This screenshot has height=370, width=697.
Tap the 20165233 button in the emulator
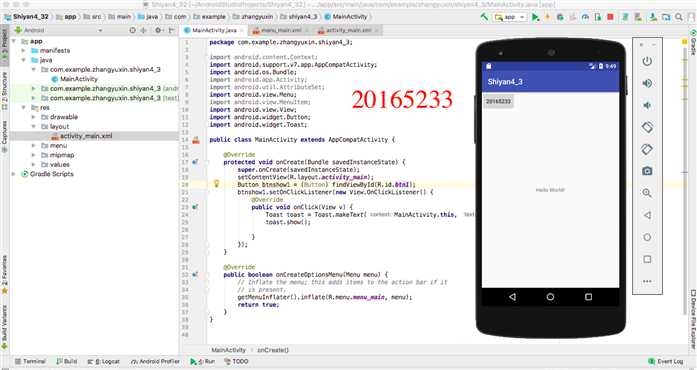tap(499, 101)
